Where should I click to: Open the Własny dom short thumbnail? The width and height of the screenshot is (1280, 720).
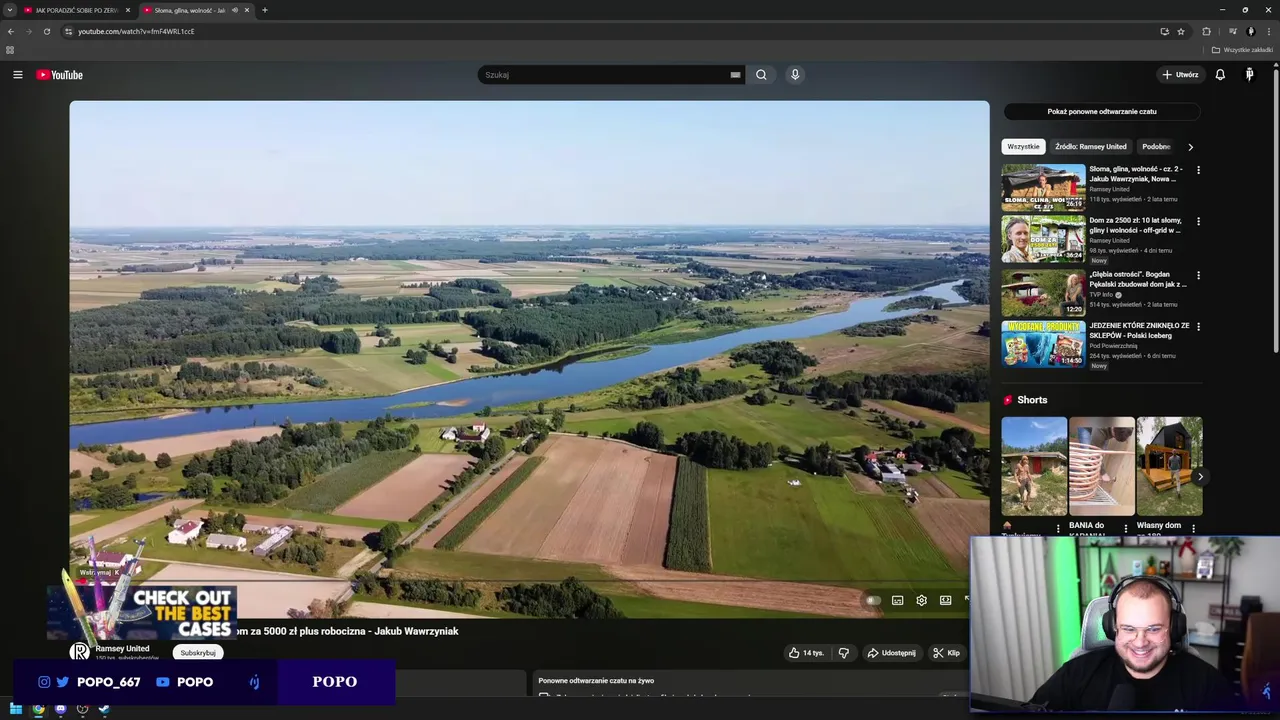click(x=1169, y=466)
